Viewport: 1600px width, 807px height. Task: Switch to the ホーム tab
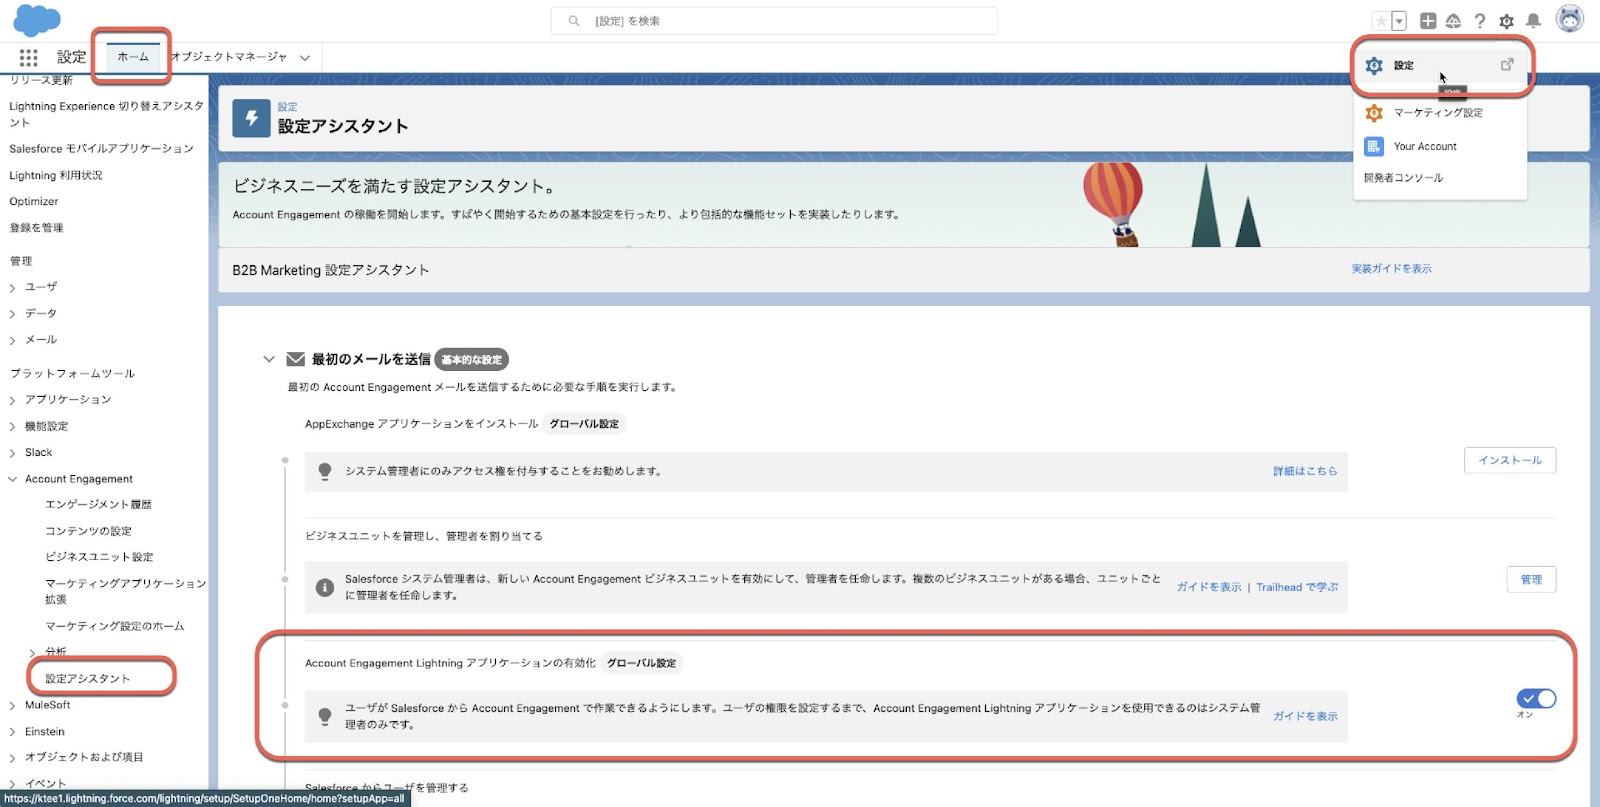[x=133, y=57]
